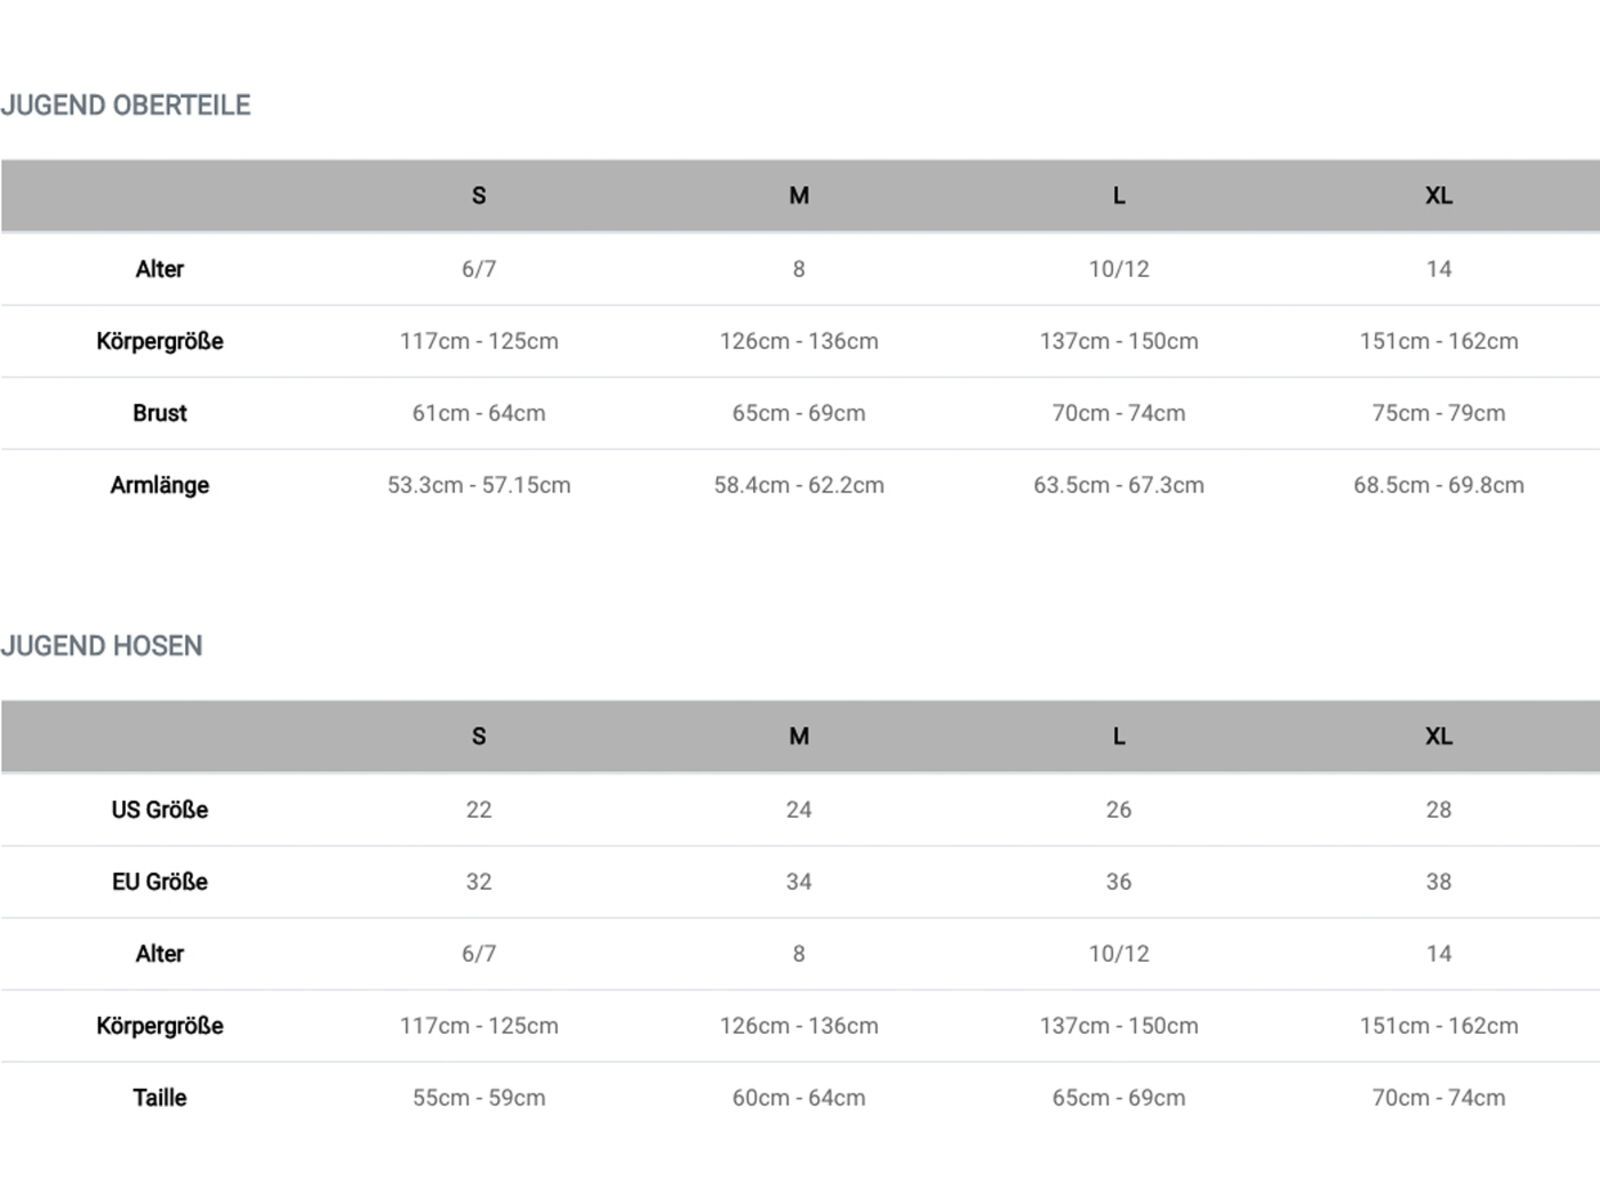Viewport: 1600px width, 1200px height.
Task: Select the 61cm - 64cm Brust cell
Action: pos(479,413)
